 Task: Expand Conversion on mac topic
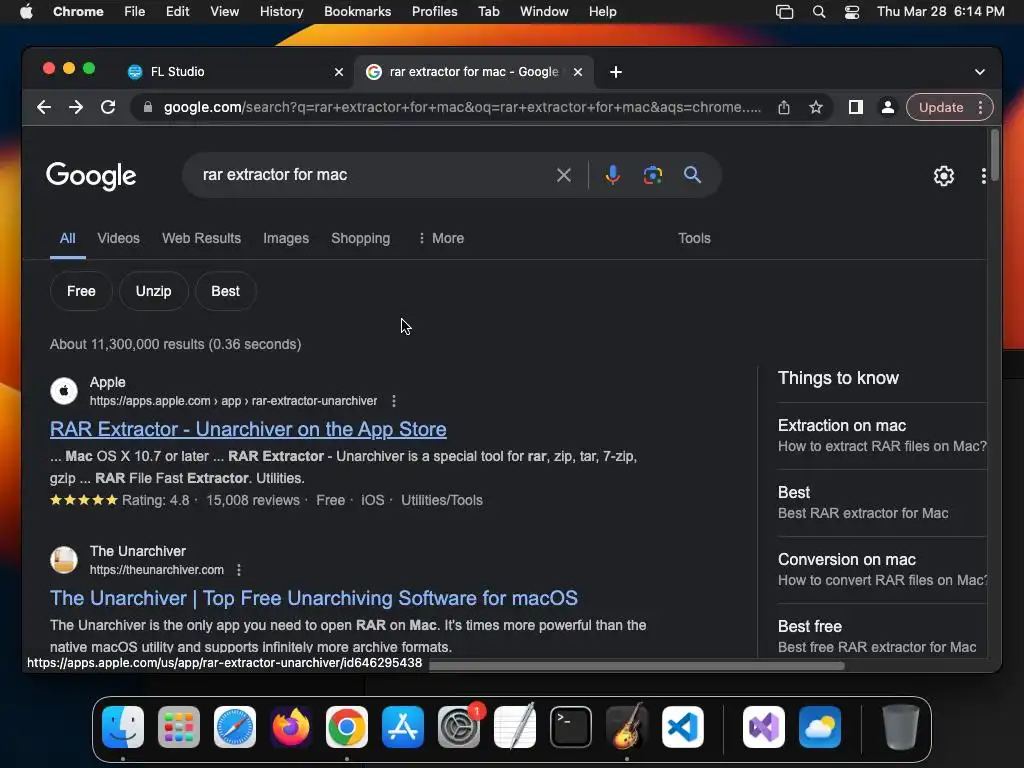[x=882, y=569]
